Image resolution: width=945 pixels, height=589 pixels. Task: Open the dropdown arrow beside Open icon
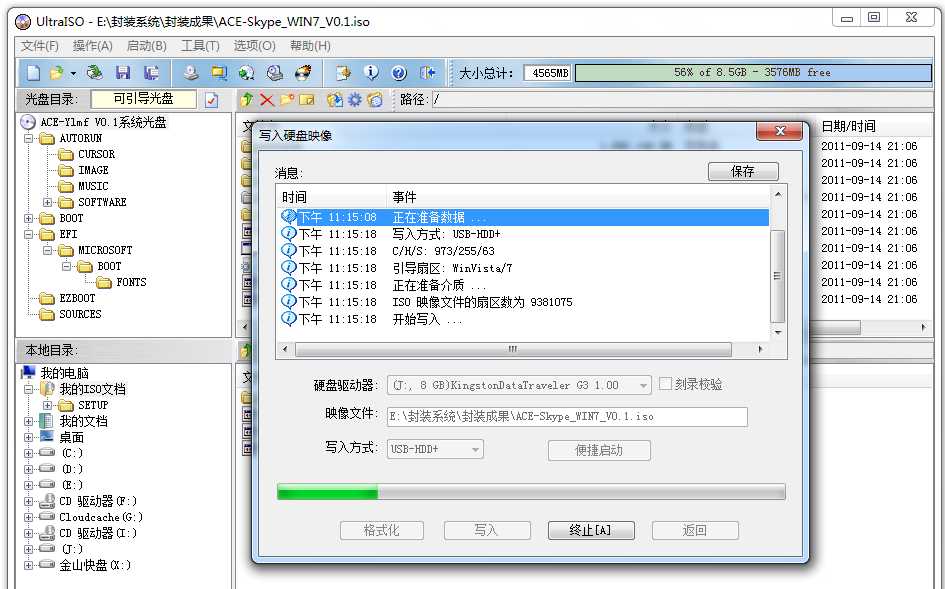tap(73, 74)
